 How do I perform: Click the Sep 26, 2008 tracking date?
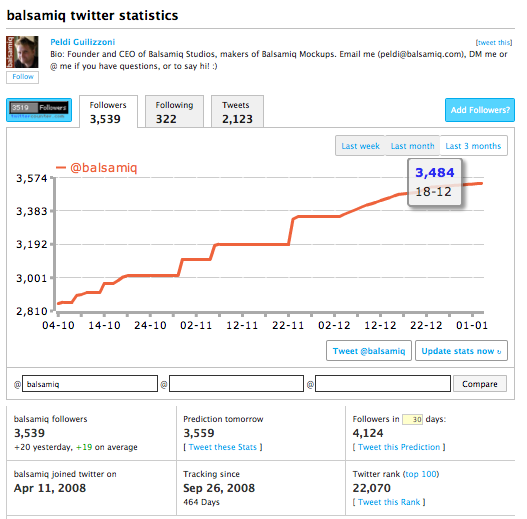219,488
